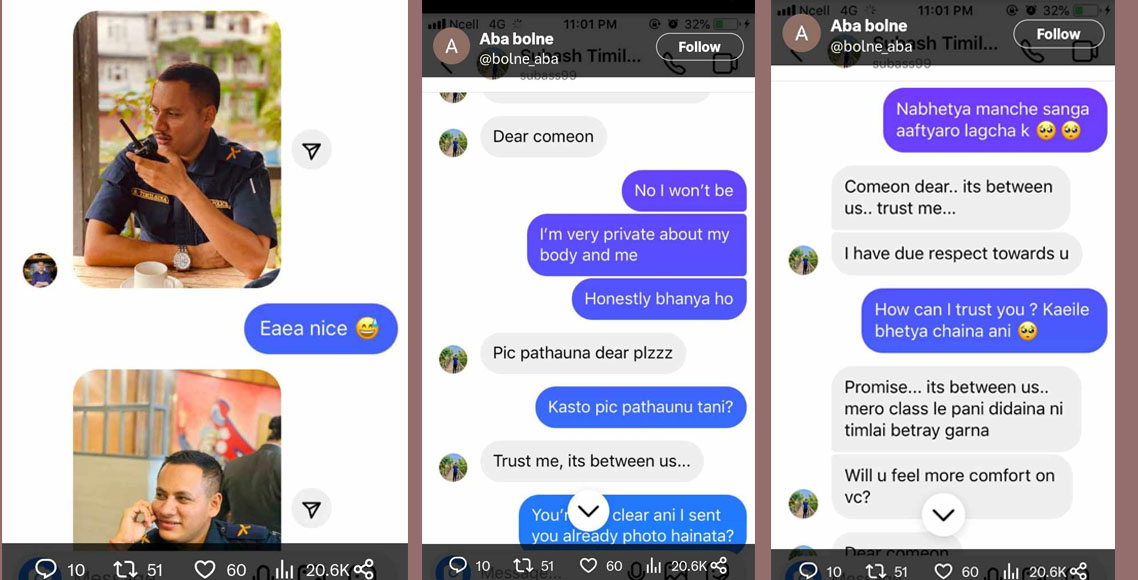This screenshot has width=1138, height=580.
Task: Open replies on the left panel's action bar
Action: [x=46, y=568]
